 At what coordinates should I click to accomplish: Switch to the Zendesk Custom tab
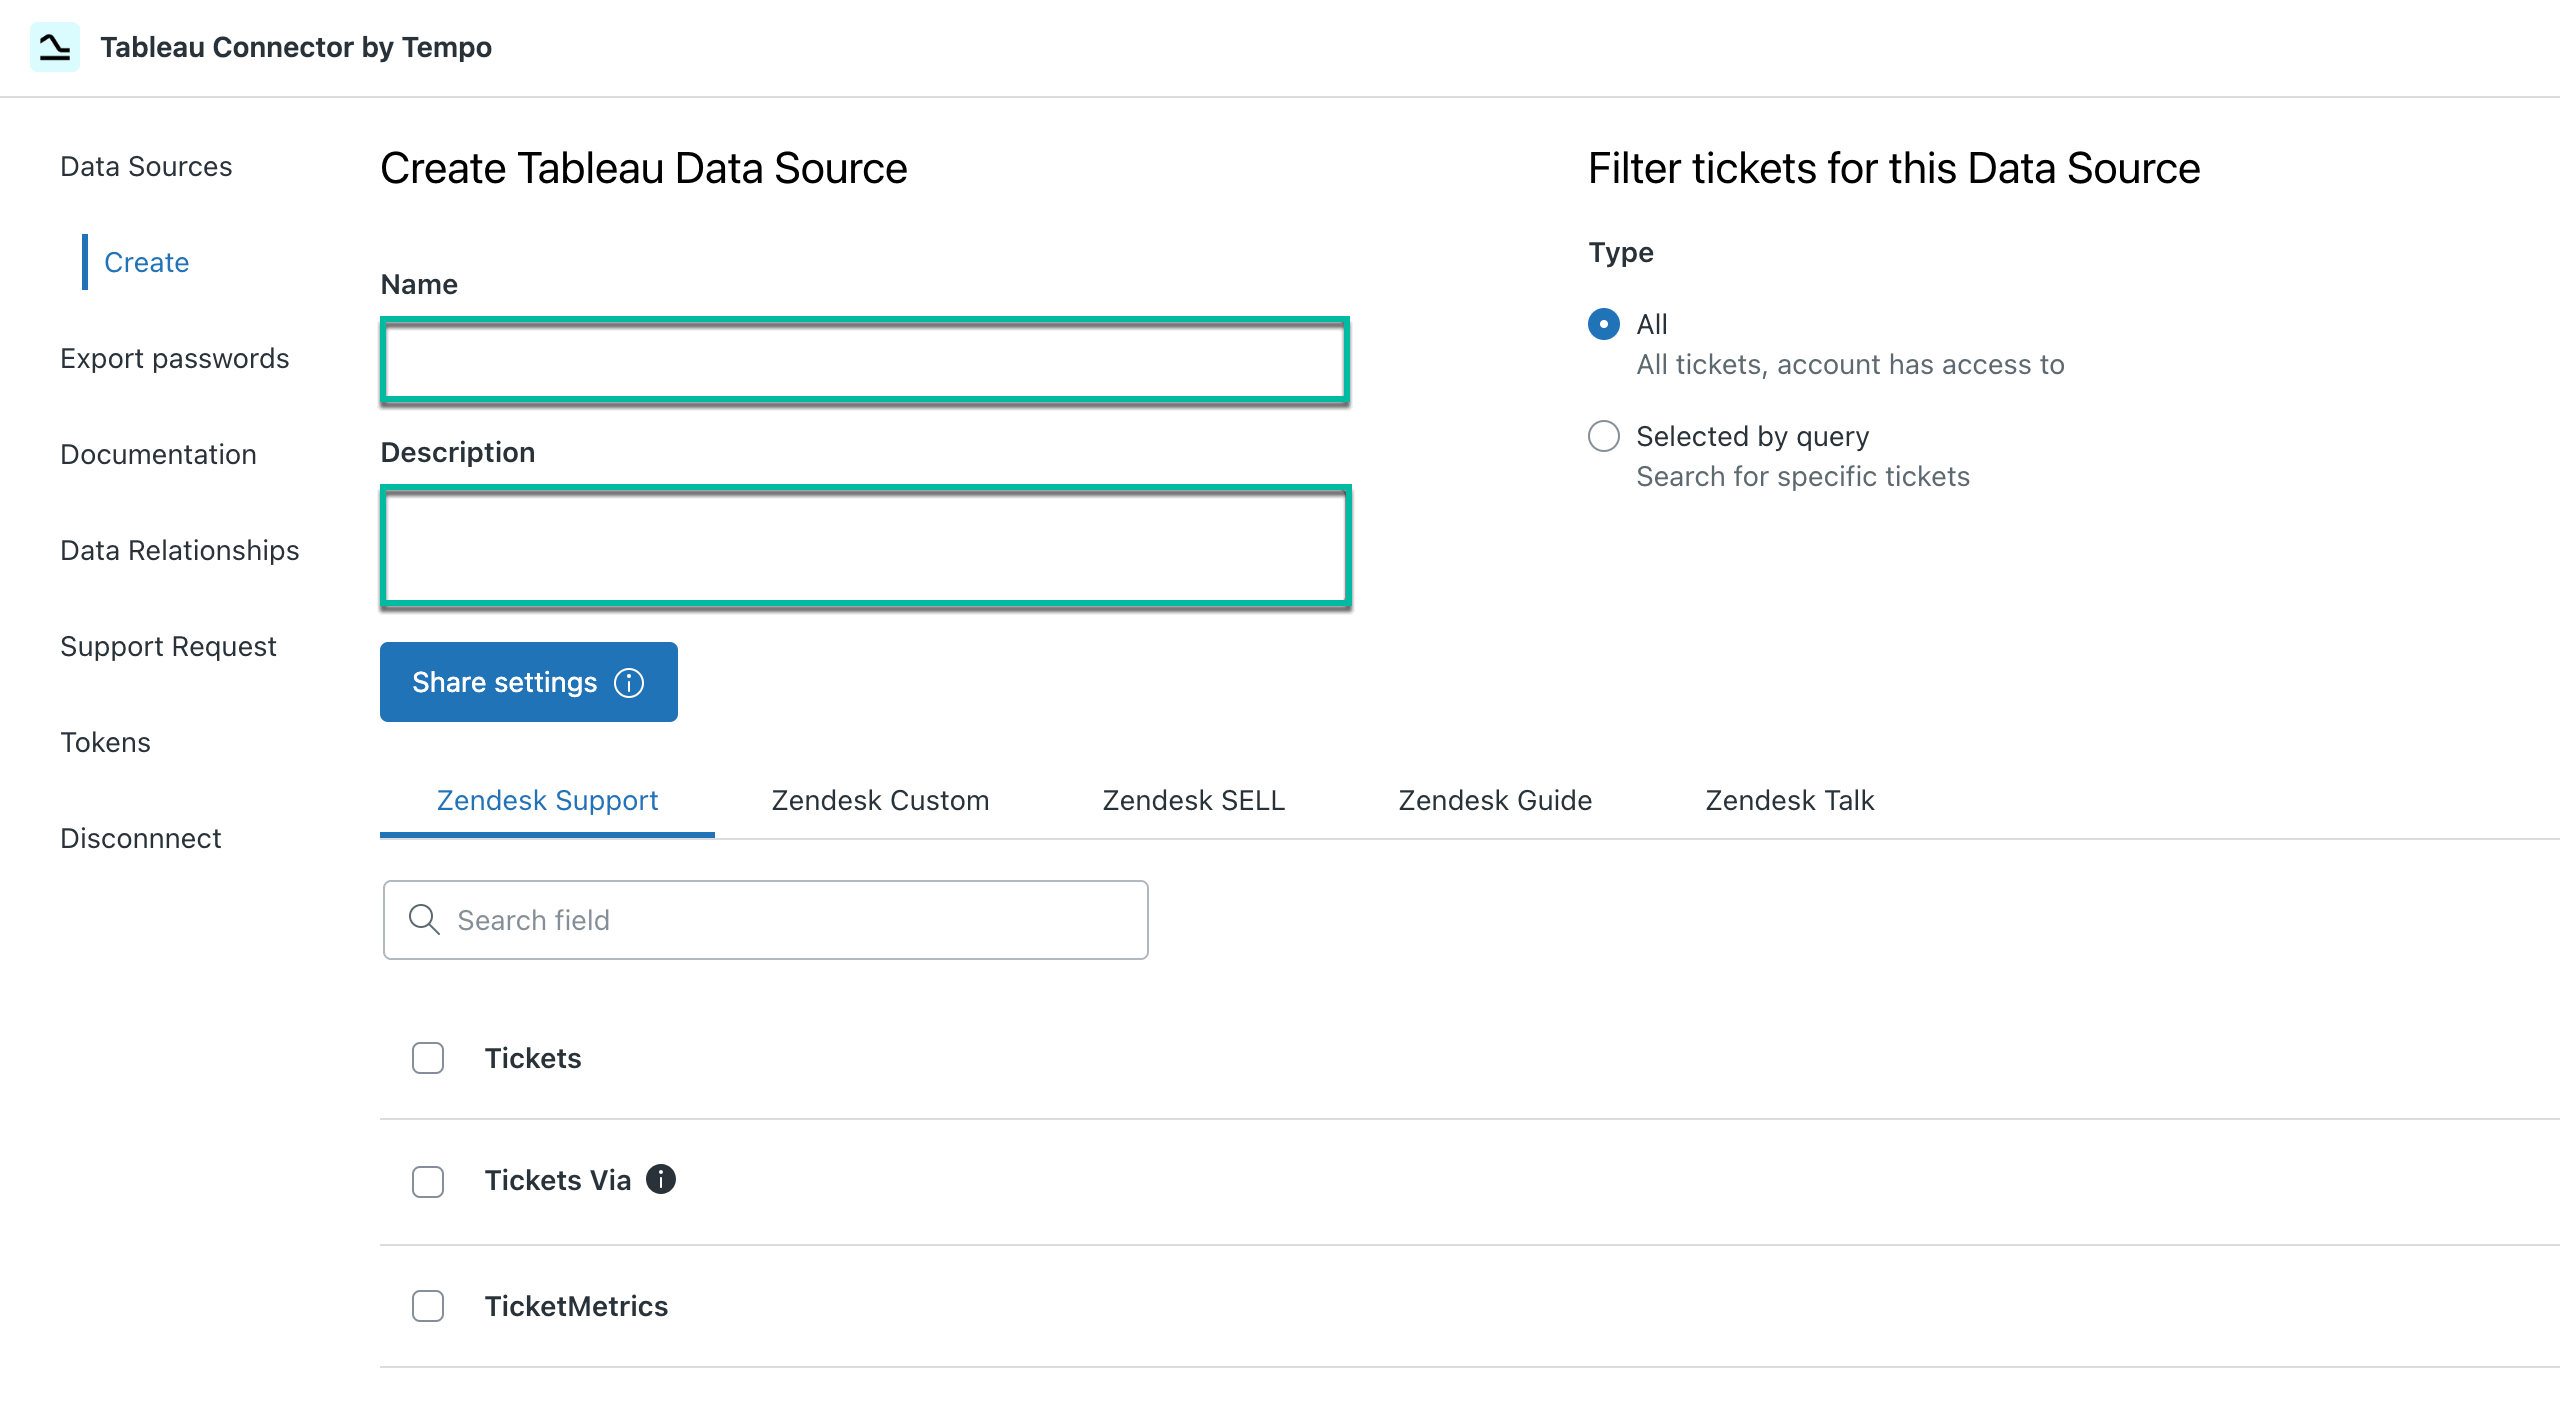tap(879, 800)
